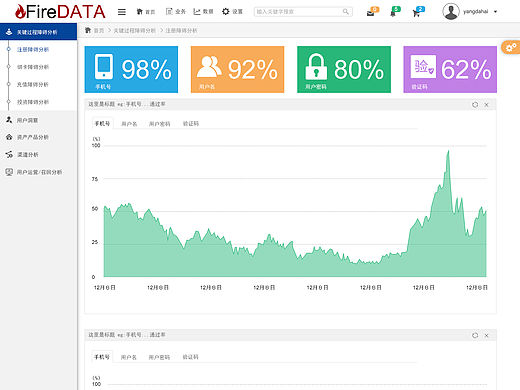Open the 业务 business menu in top navigation
This screenshot has width=520, height=390.
pyautogui.click(x=176, y=12)
